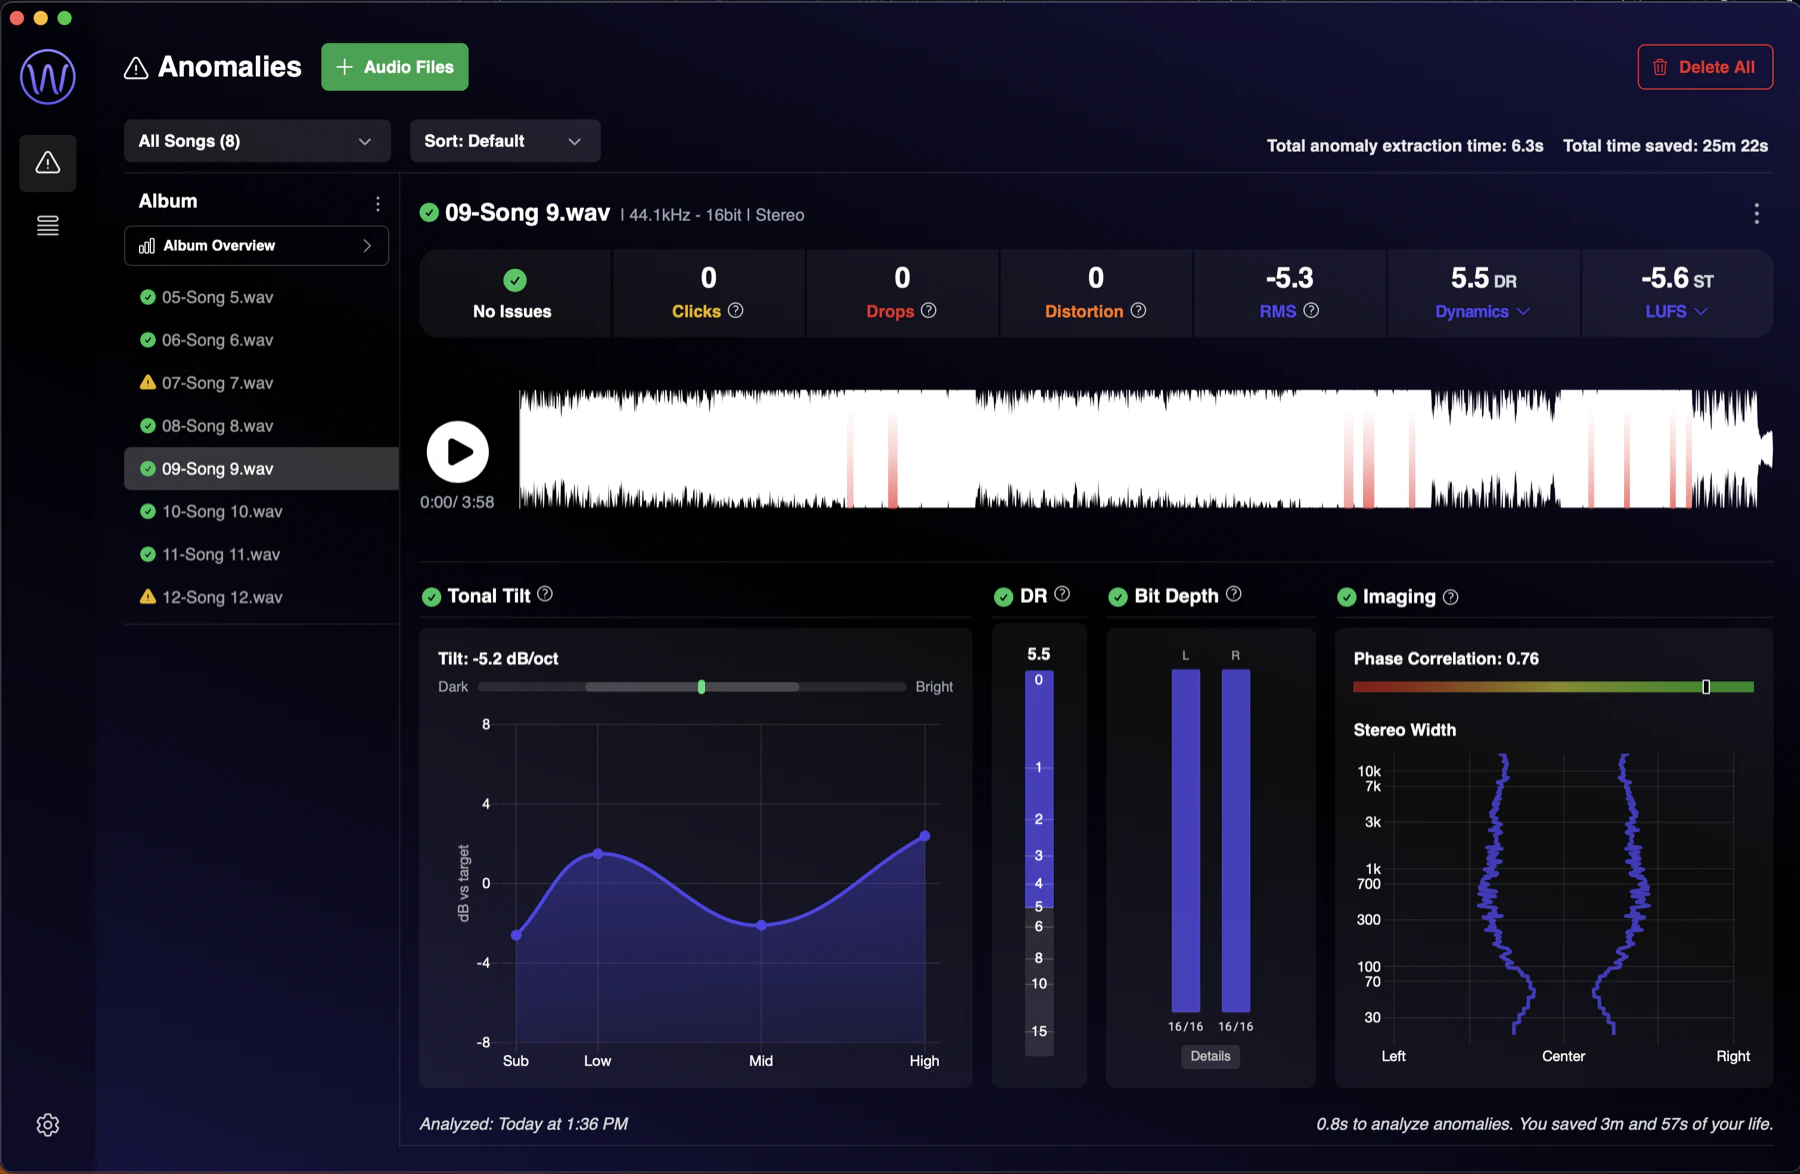1800x1174 pixels.
Task: Click 'Total time saved: 25m 22s' text
Action: coord(1665,146)
